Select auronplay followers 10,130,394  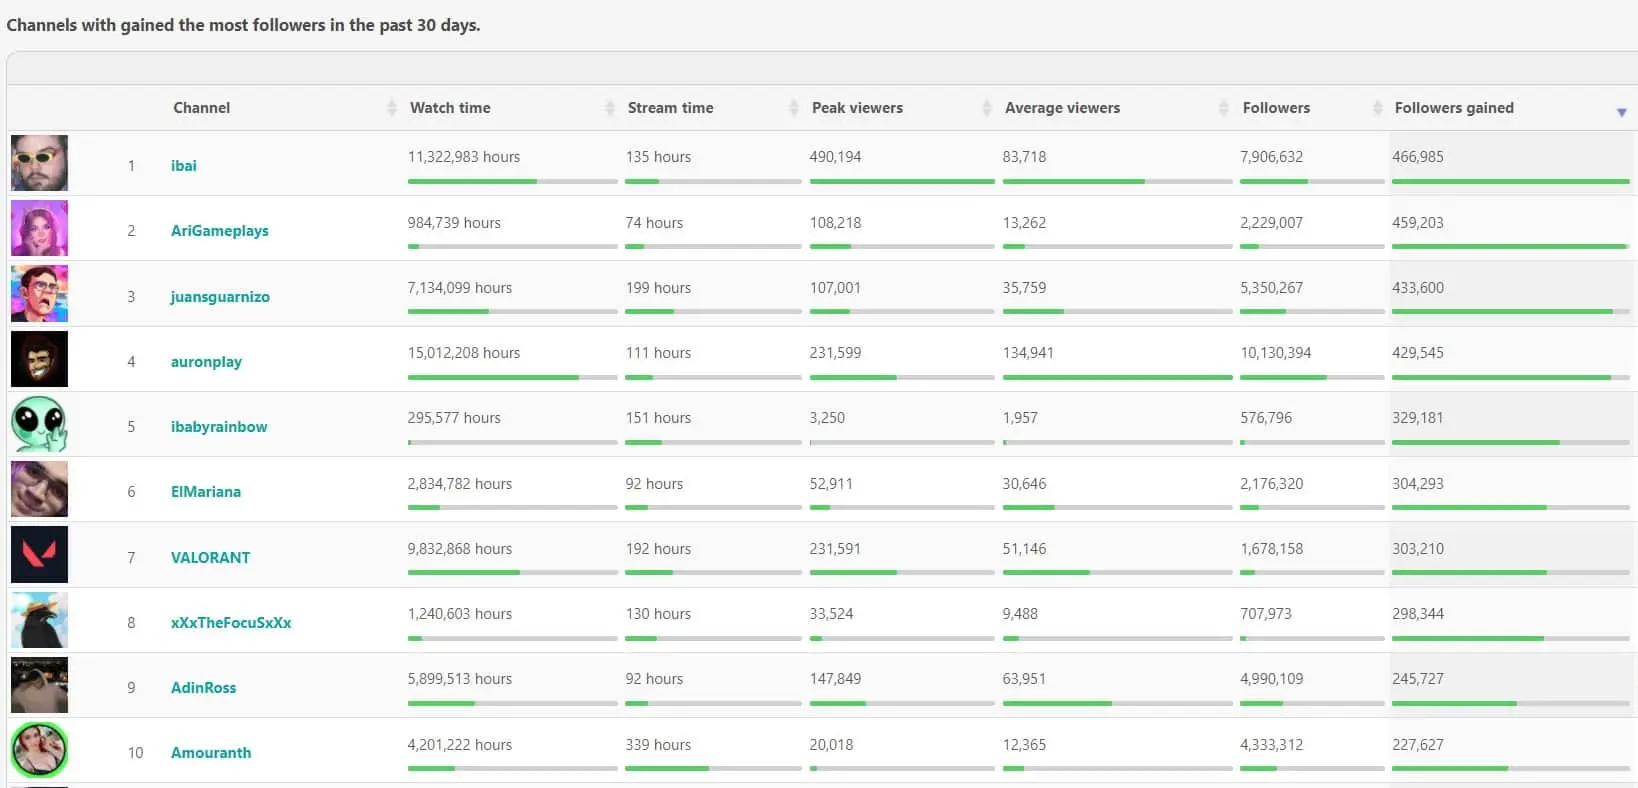(1276, 353)
